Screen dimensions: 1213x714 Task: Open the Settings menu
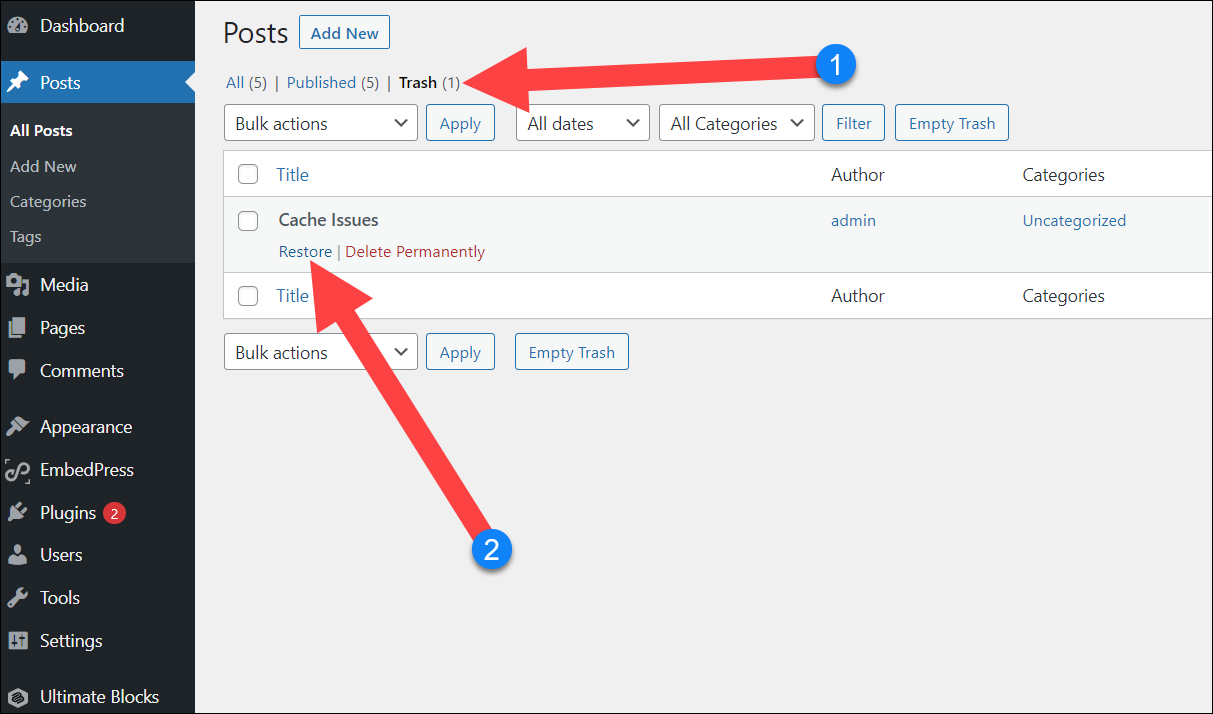97,641
